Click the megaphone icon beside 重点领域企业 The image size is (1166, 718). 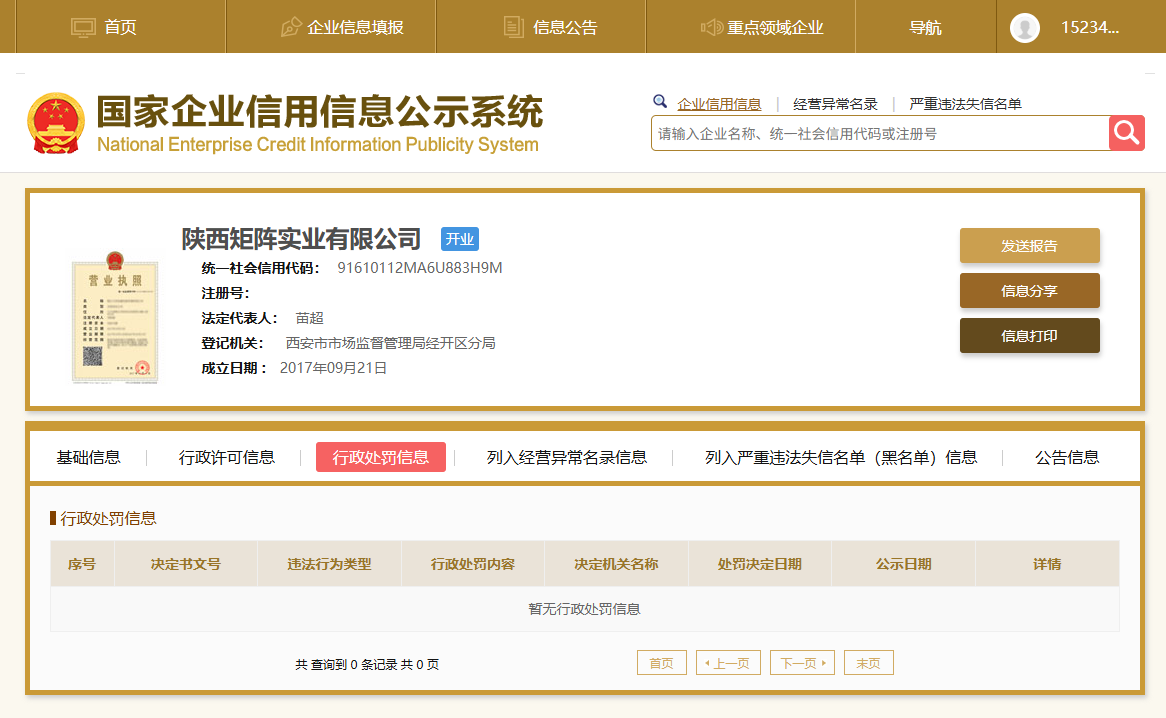(712, 28)
